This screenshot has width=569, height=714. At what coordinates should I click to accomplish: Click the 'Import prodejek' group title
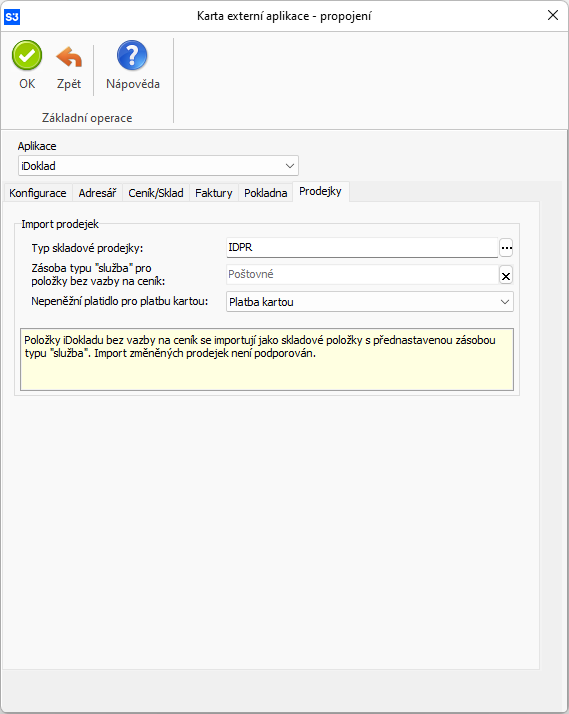(x=60, y=224)
